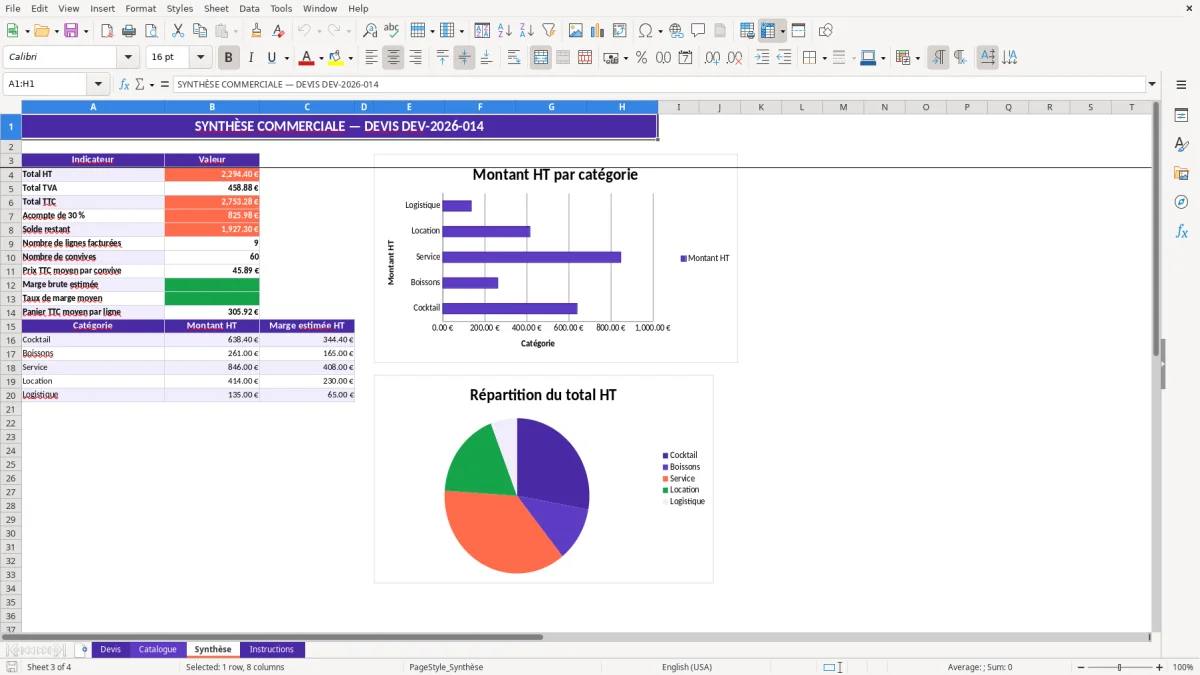Switch to the Instructions sheet tab
The height and width of the screenshot is (675, 1200).
pos(271,650)
